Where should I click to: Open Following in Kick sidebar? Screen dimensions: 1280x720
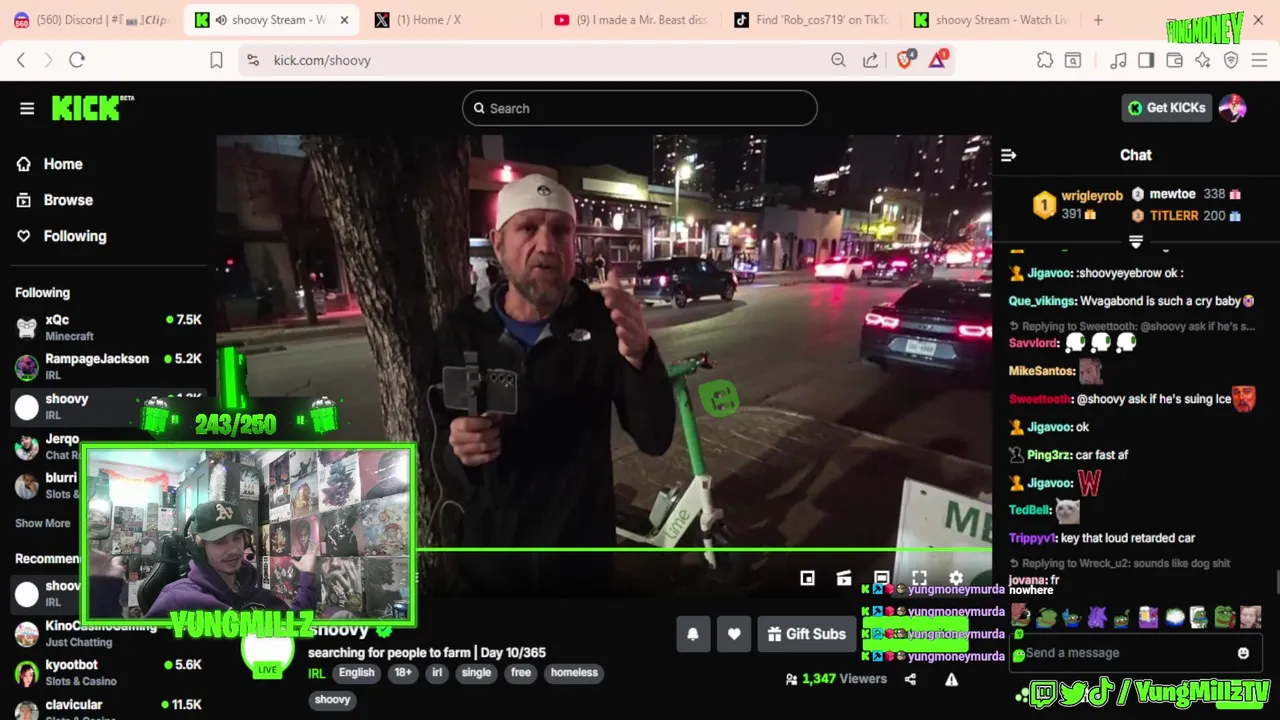coord(62,236)
